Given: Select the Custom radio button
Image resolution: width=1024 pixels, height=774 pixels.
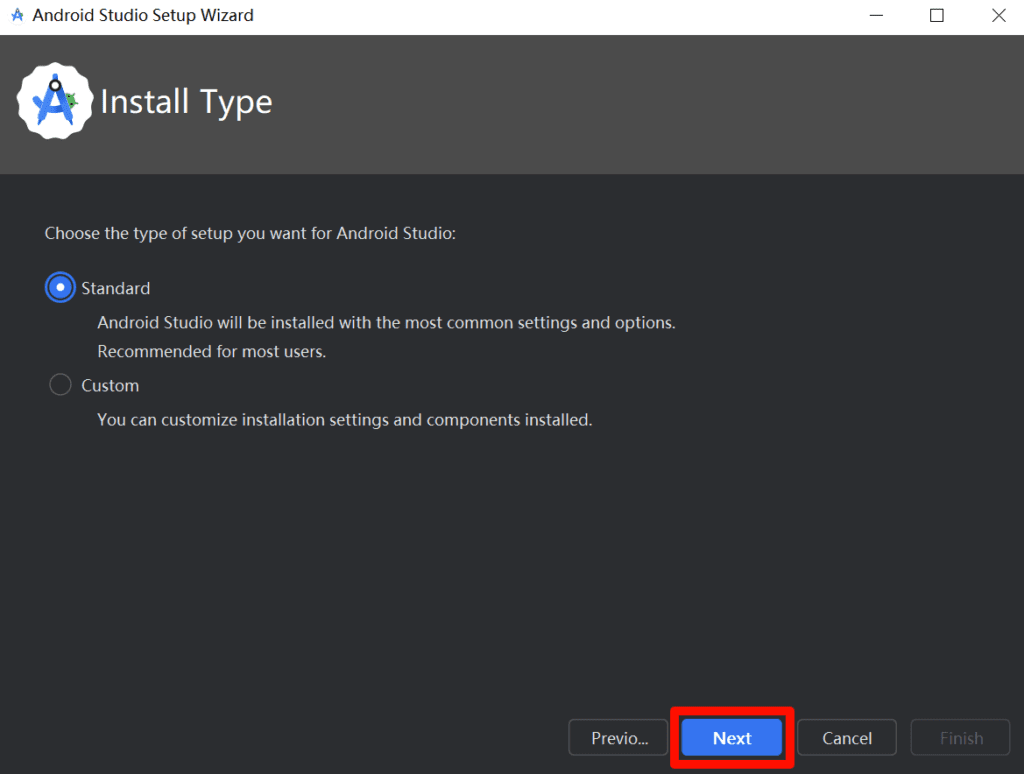Looking at the screenshot, I should pos(61,385).
